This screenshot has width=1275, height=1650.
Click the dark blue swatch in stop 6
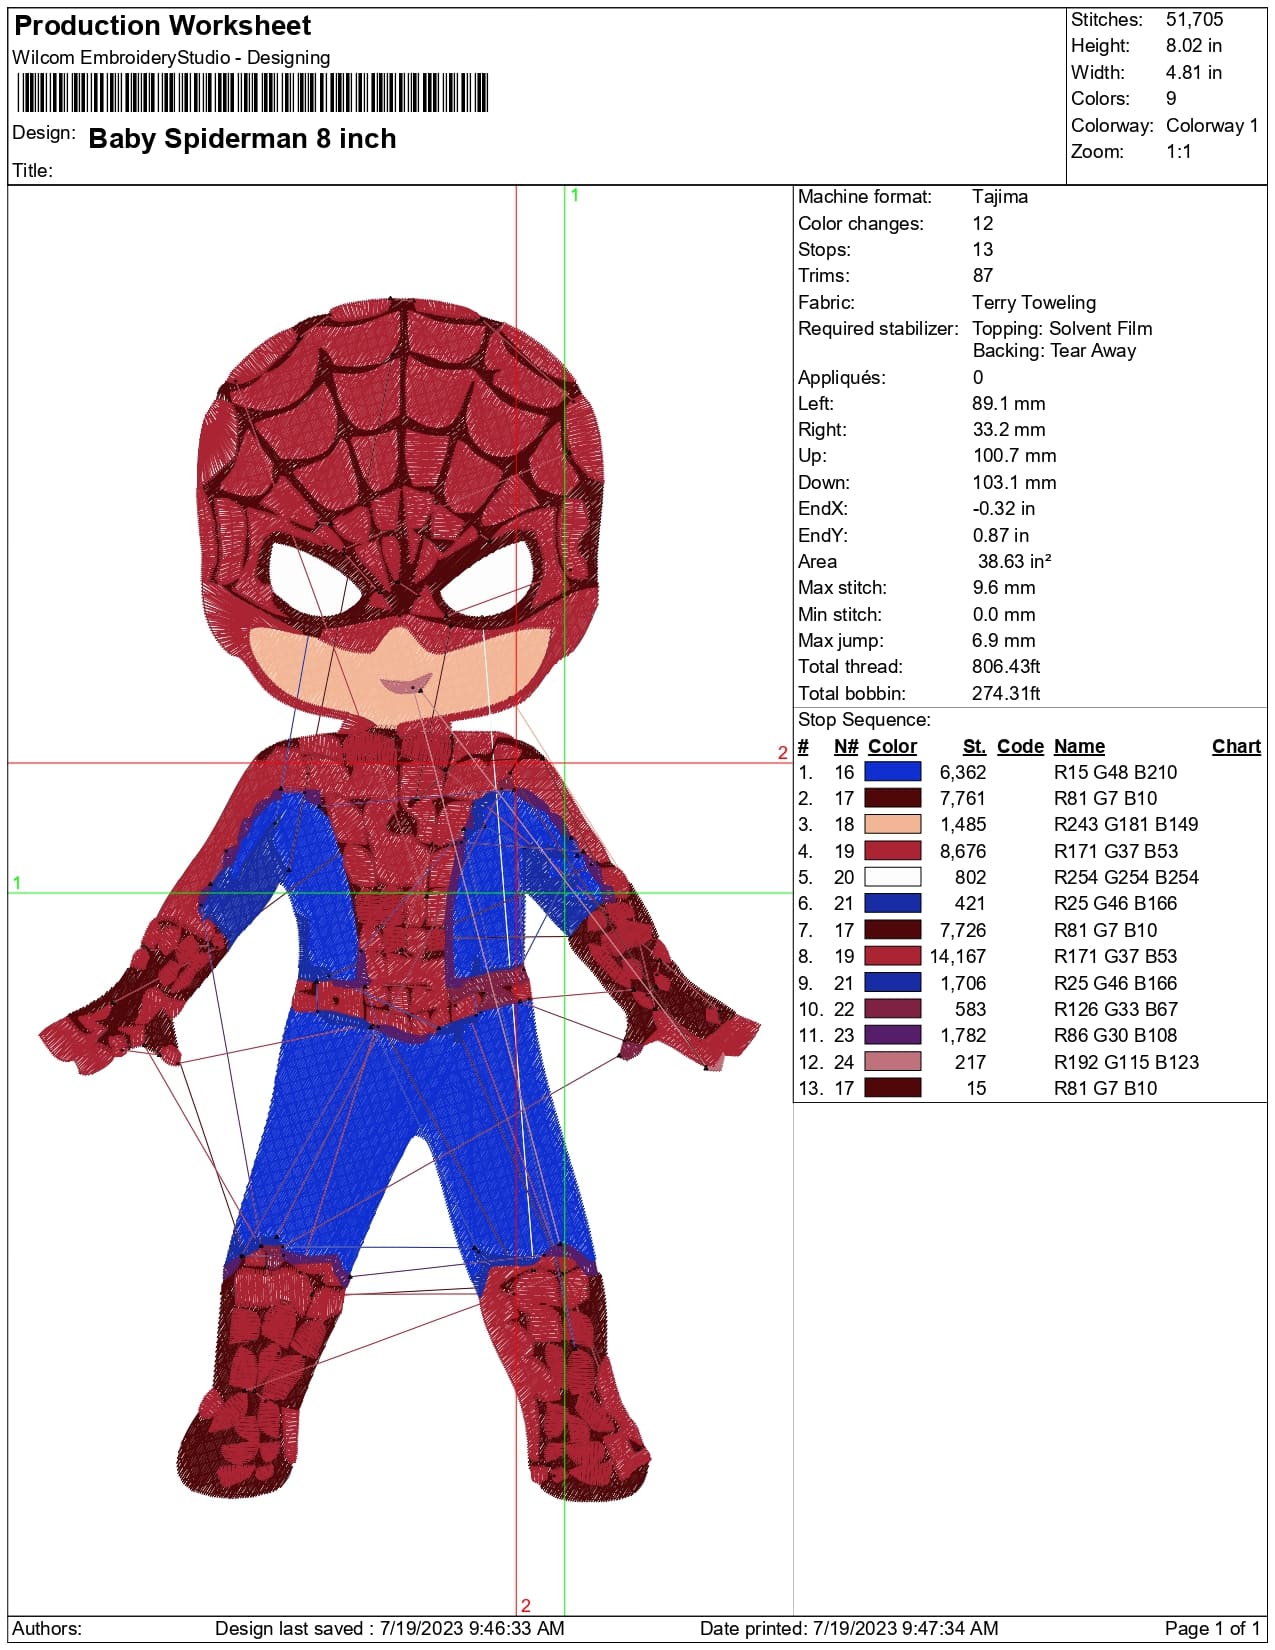click(892, 903)
